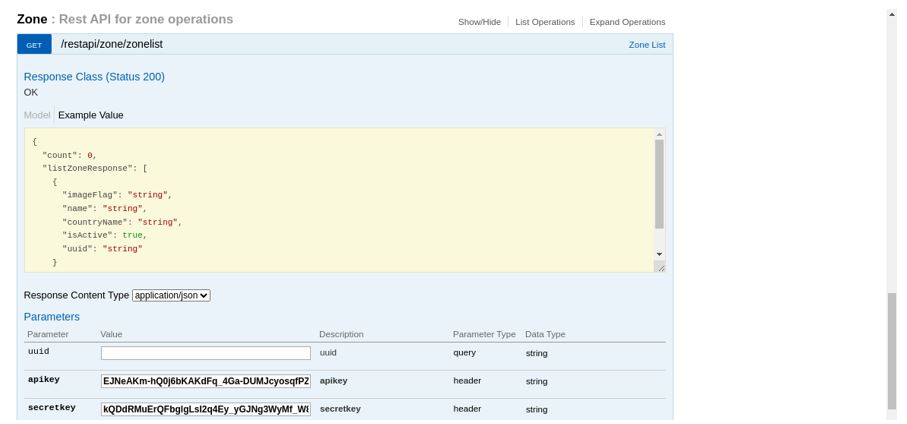Click the example box resize grip
This screenshot has width=907, height=424.
660,267
